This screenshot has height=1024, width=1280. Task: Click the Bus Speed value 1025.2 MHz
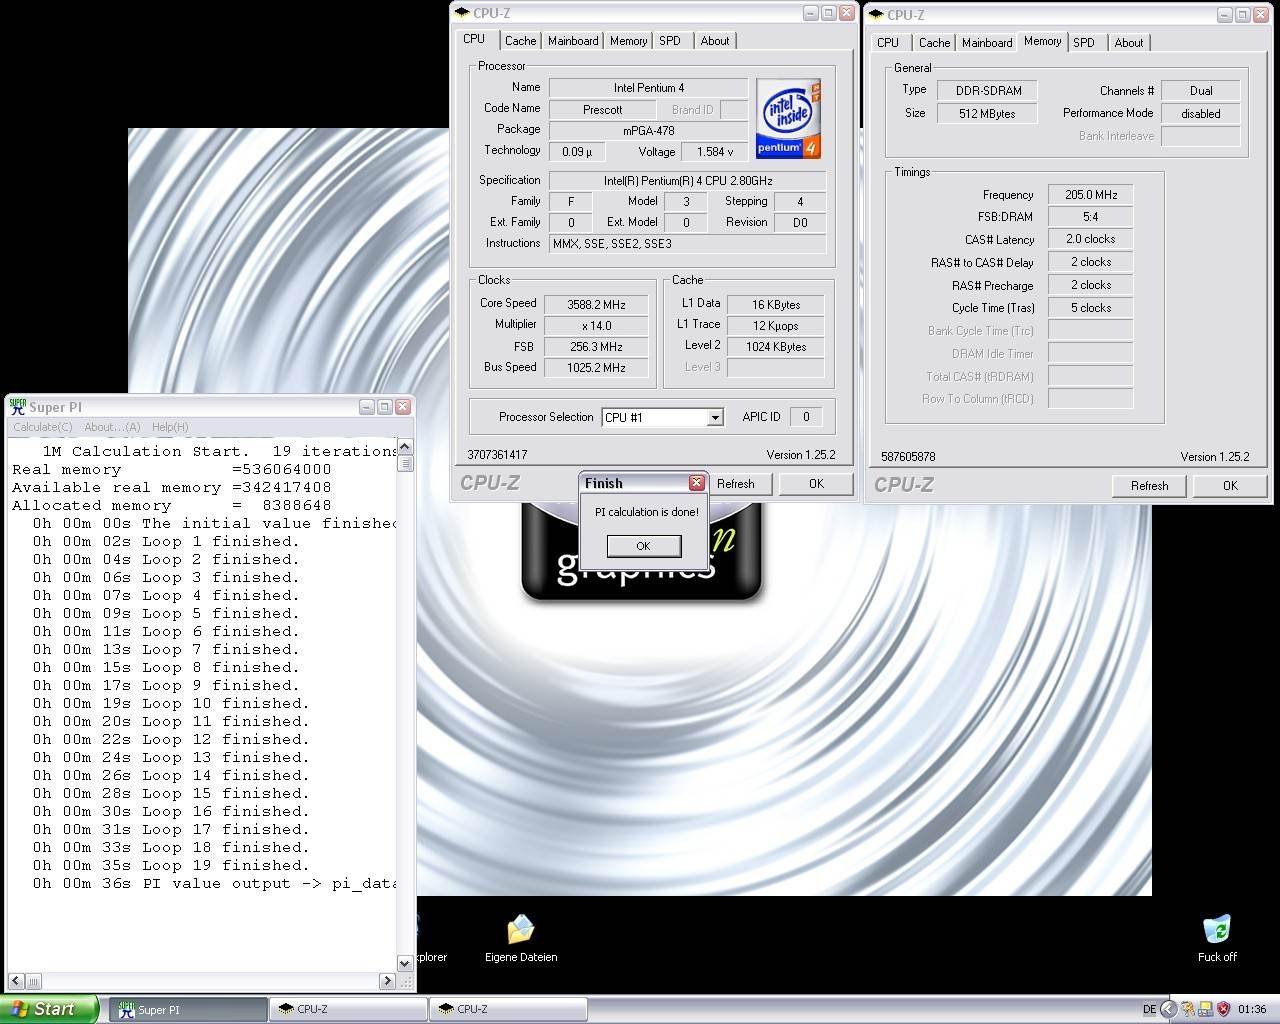[x=598, y=368]
